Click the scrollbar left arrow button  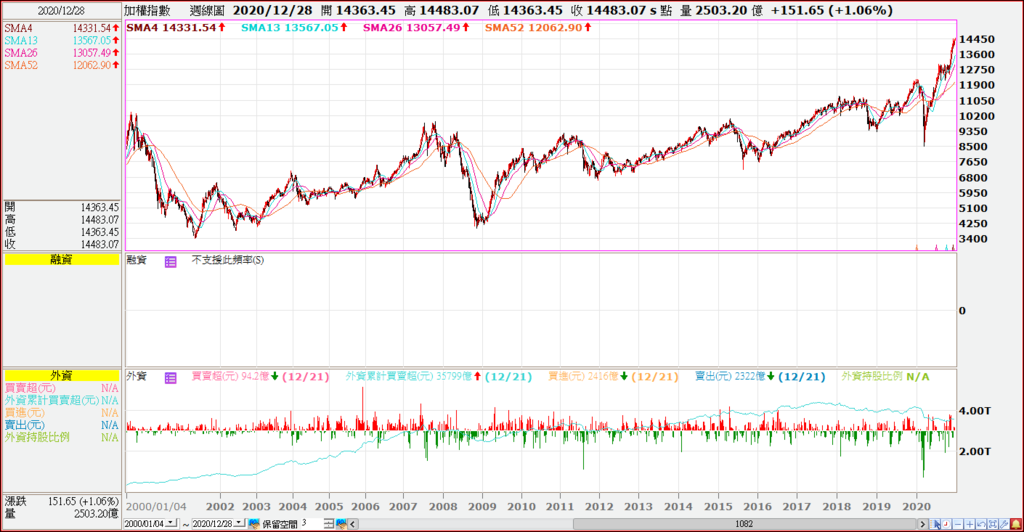(353, 524)
